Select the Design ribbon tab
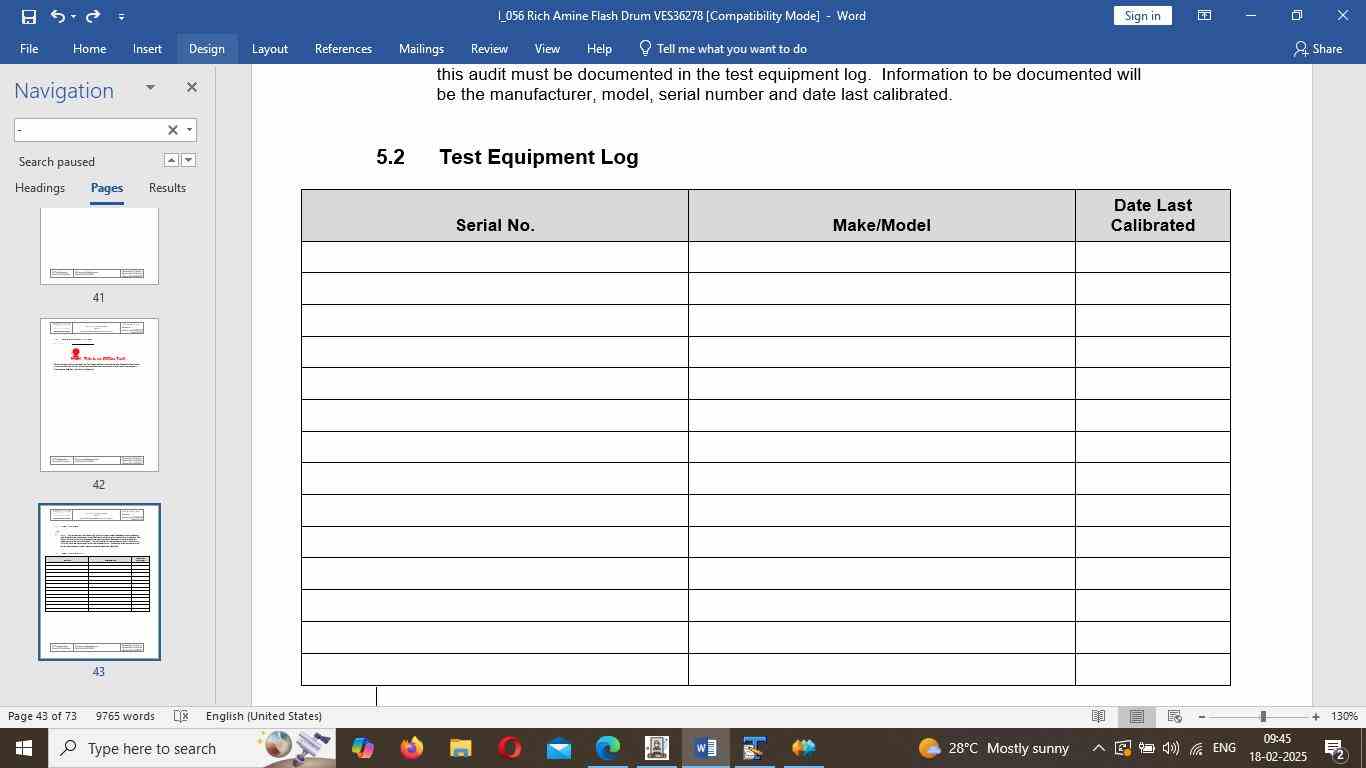 pos(206,48)
